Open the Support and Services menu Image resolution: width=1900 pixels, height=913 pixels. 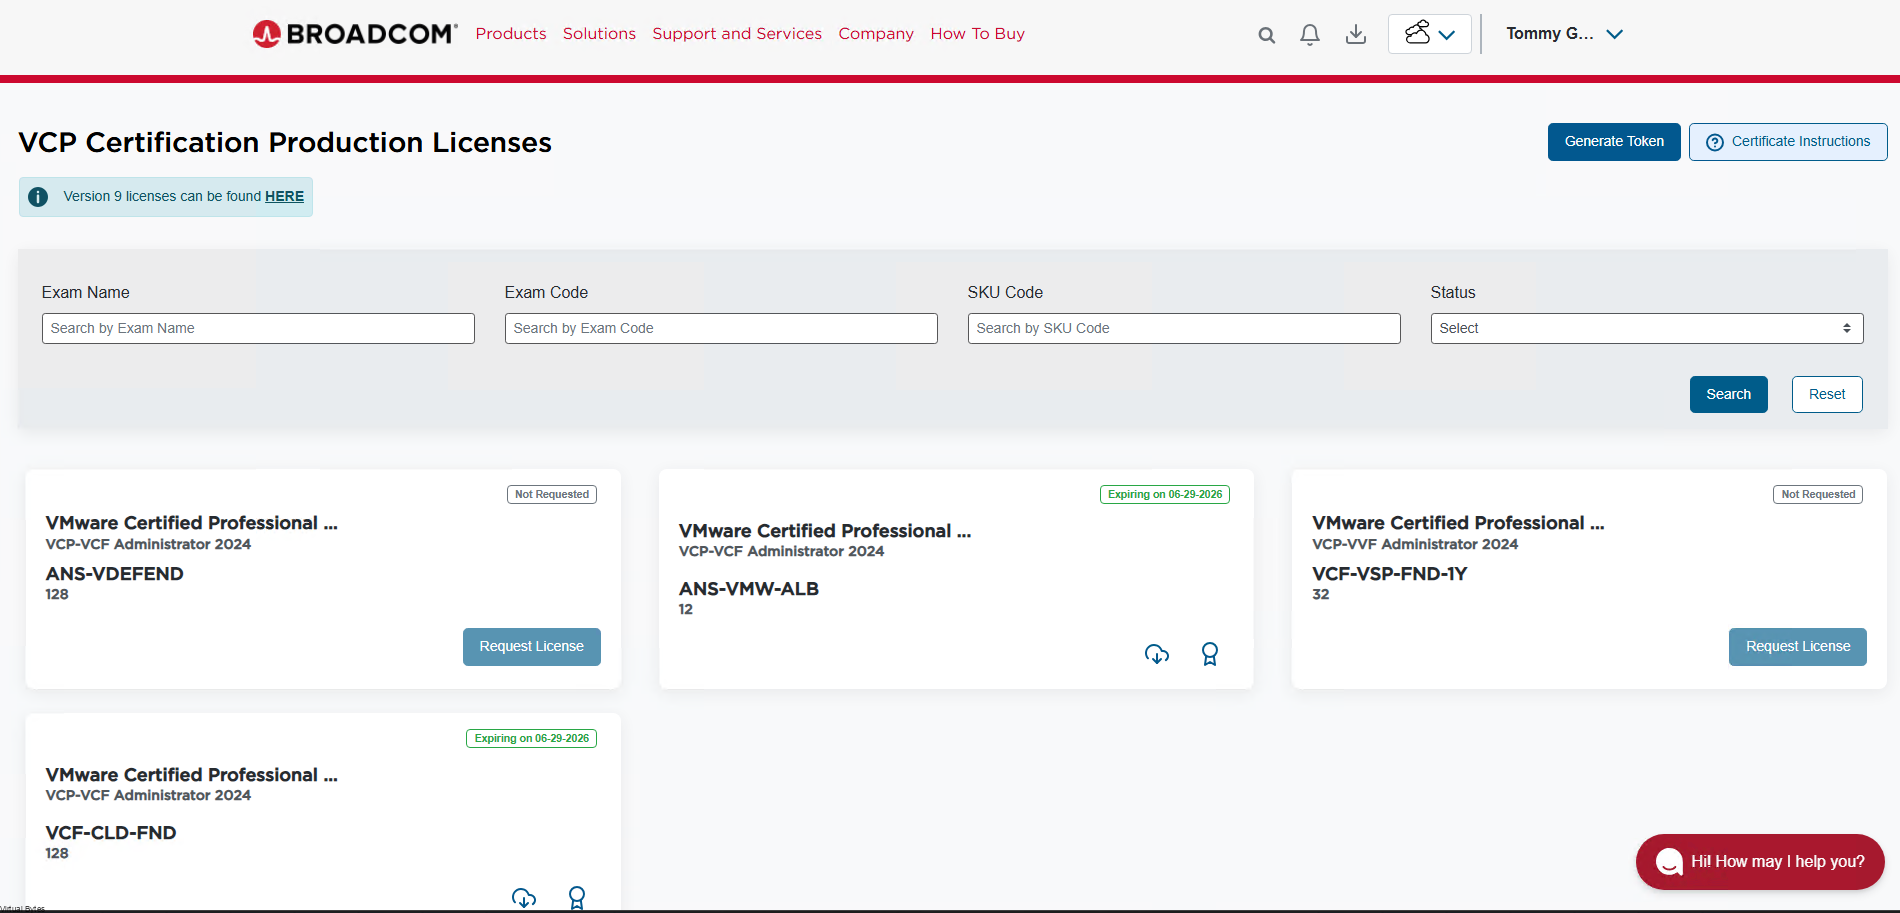coord(736,34)
